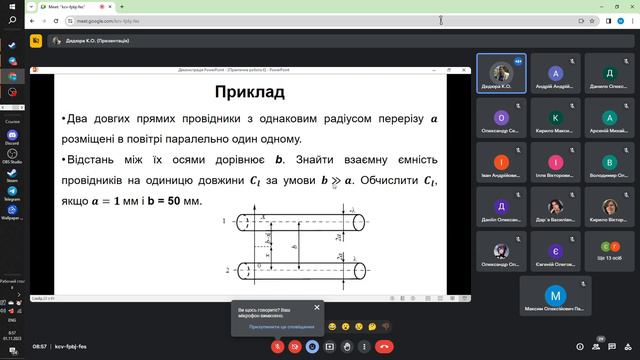Leave the call with the red hang-up button
This screenshot has width=640, height=360.
coord(384,347)
